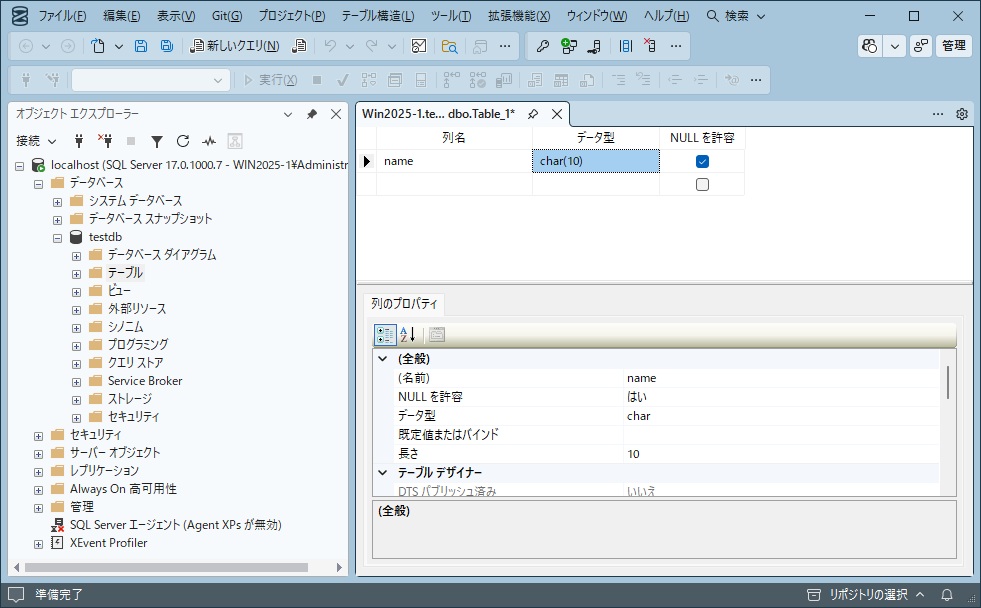Collapse the testdb database node
The image size is (981, 608).
point(58,237)
